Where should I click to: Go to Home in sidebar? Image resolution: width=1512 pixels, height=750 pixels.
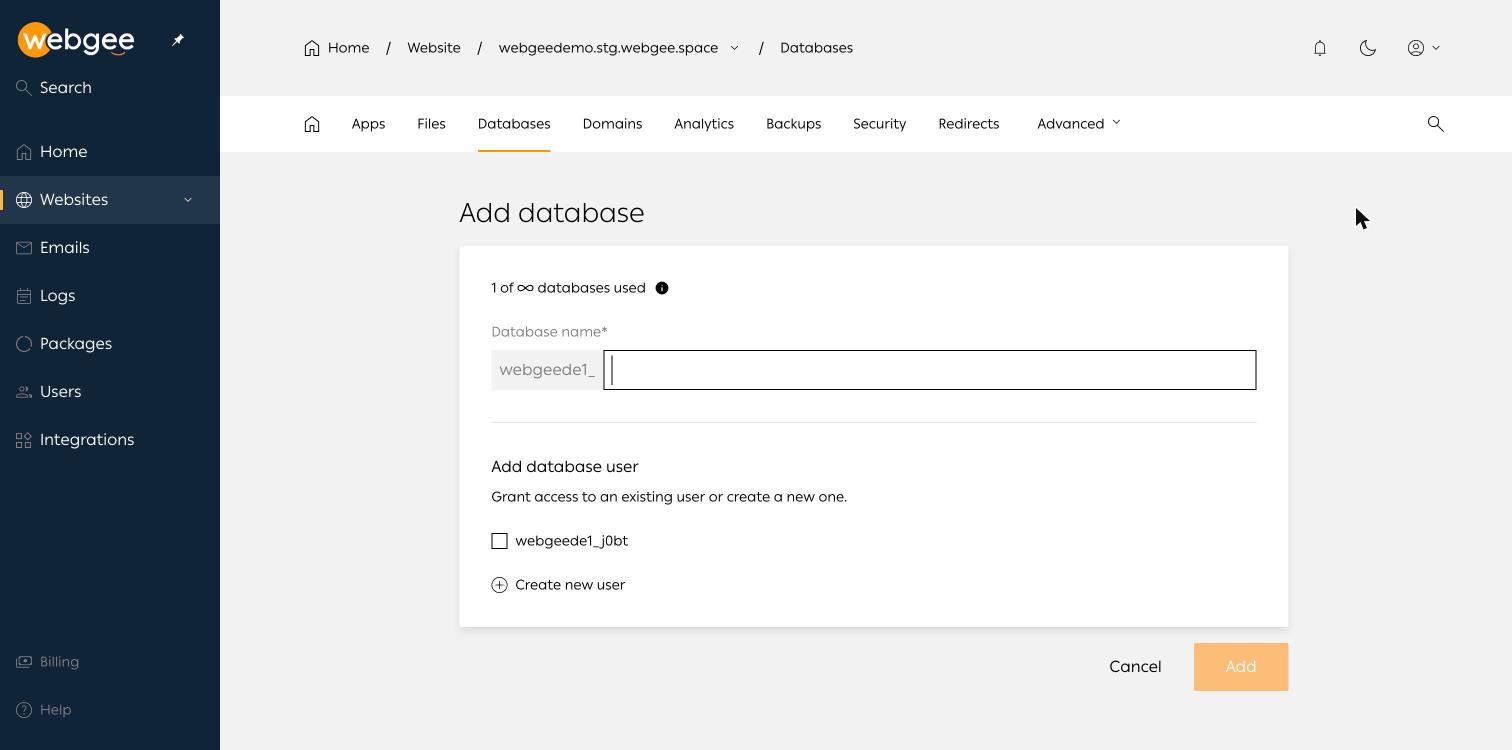tap(110, 152)
